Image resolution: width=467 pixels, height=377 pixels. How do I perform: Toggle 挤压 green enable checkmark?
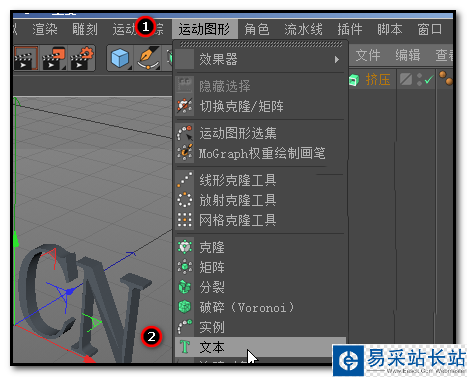429,79
